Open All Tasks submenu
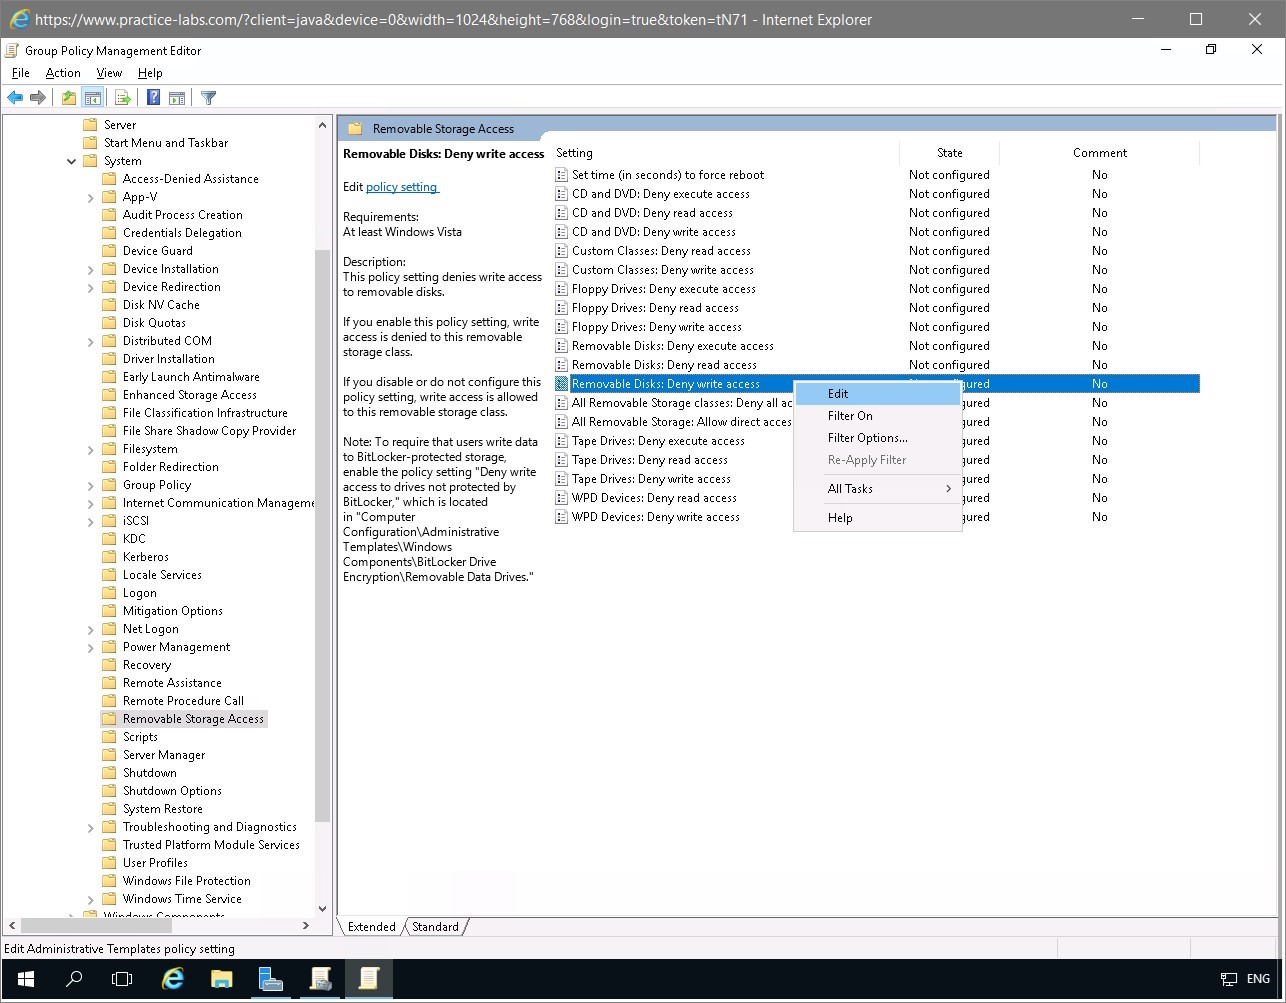The height and width of the screenshot is (1003, 1286). 851,488
